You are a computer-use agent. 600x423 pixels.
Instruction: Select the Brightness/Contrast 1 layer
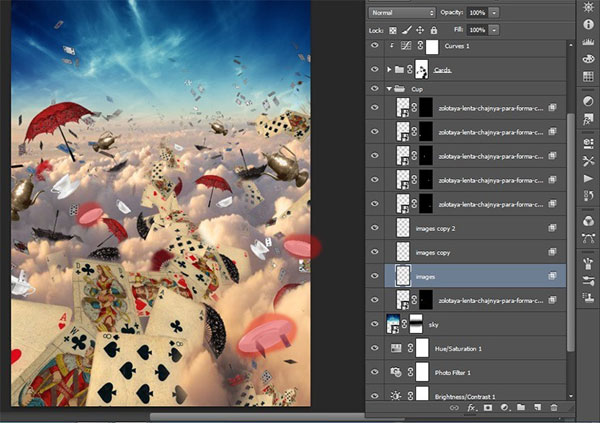point(475,396)
